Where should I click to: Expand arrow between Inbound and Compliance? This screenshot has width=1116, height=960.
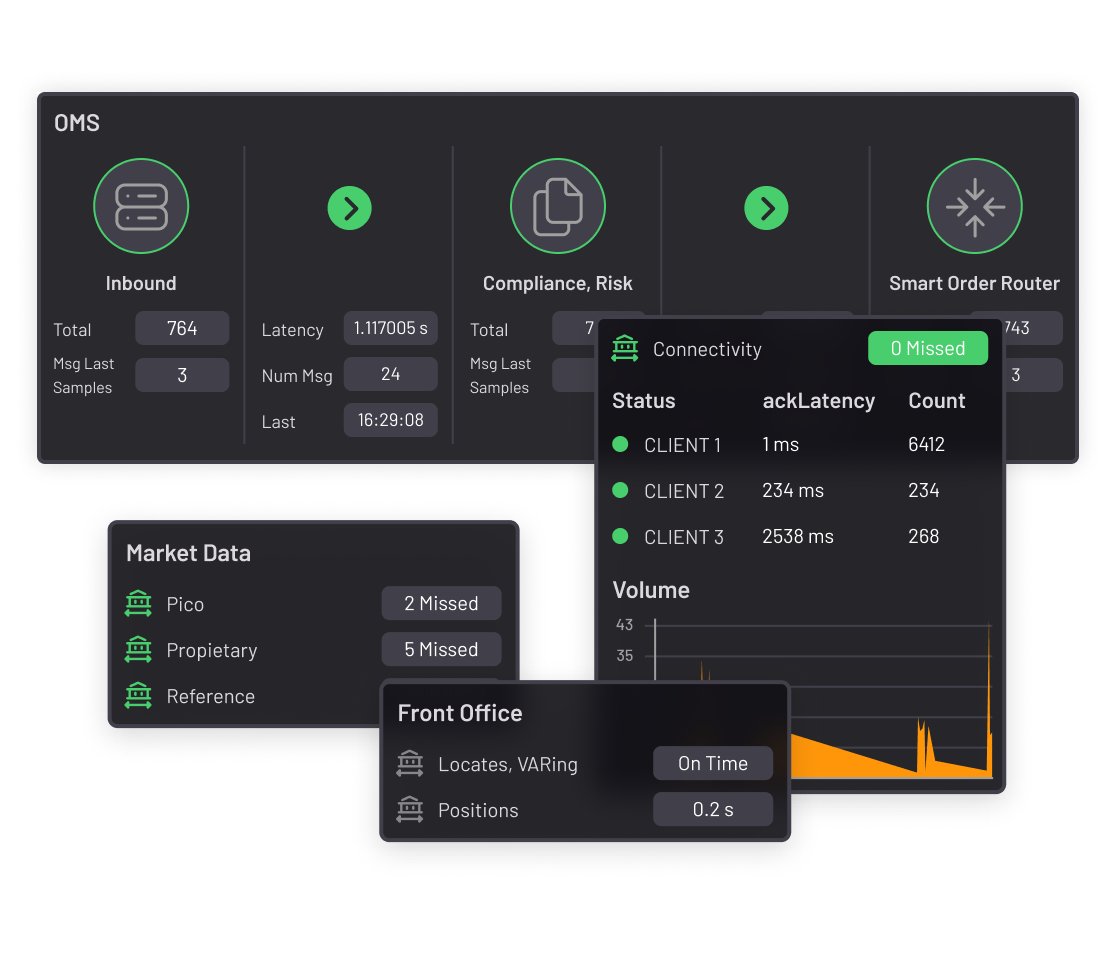350,208
